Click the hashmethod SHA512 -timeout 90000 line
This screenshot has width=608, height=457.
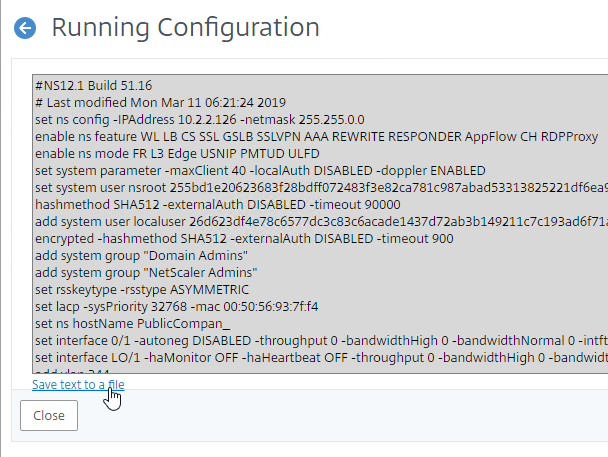click(x=218, y=205)
